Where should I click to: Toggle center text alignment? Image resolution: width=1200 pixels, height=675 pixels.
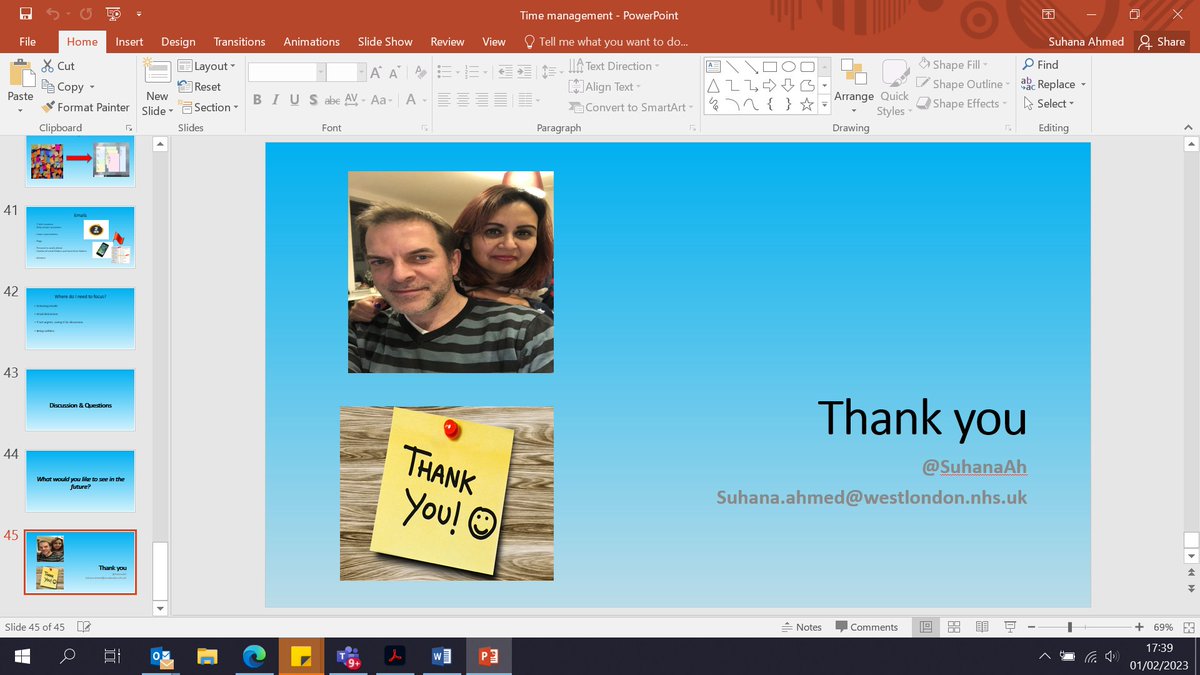(463, 100)
